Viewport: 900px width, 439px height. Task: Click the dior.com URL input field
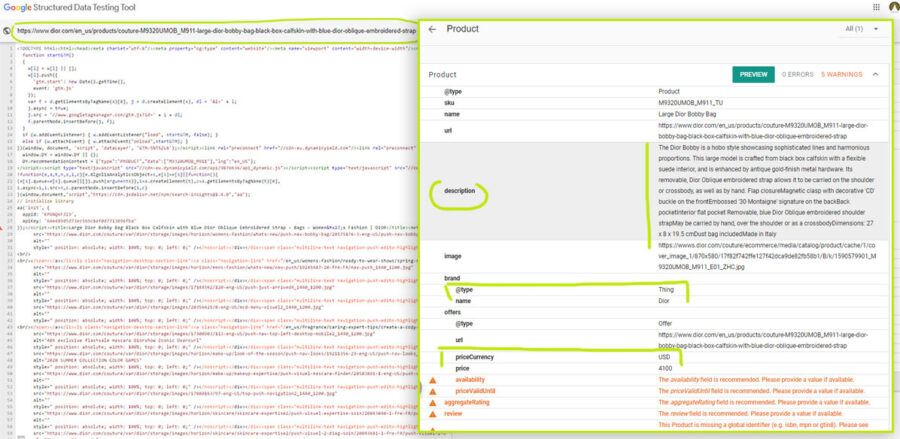click(x=216, y=32)
